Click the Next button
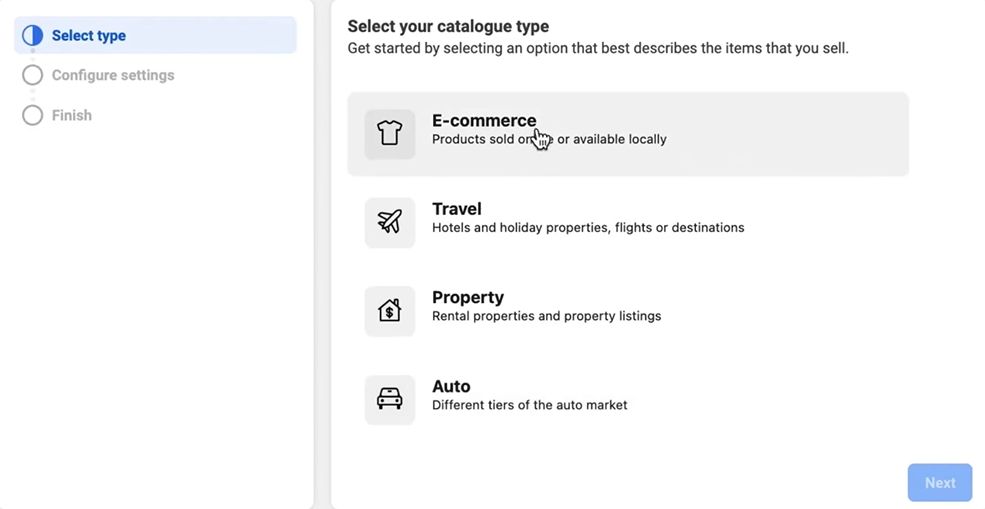The image size is (985, 509). [x=940, y=483]
